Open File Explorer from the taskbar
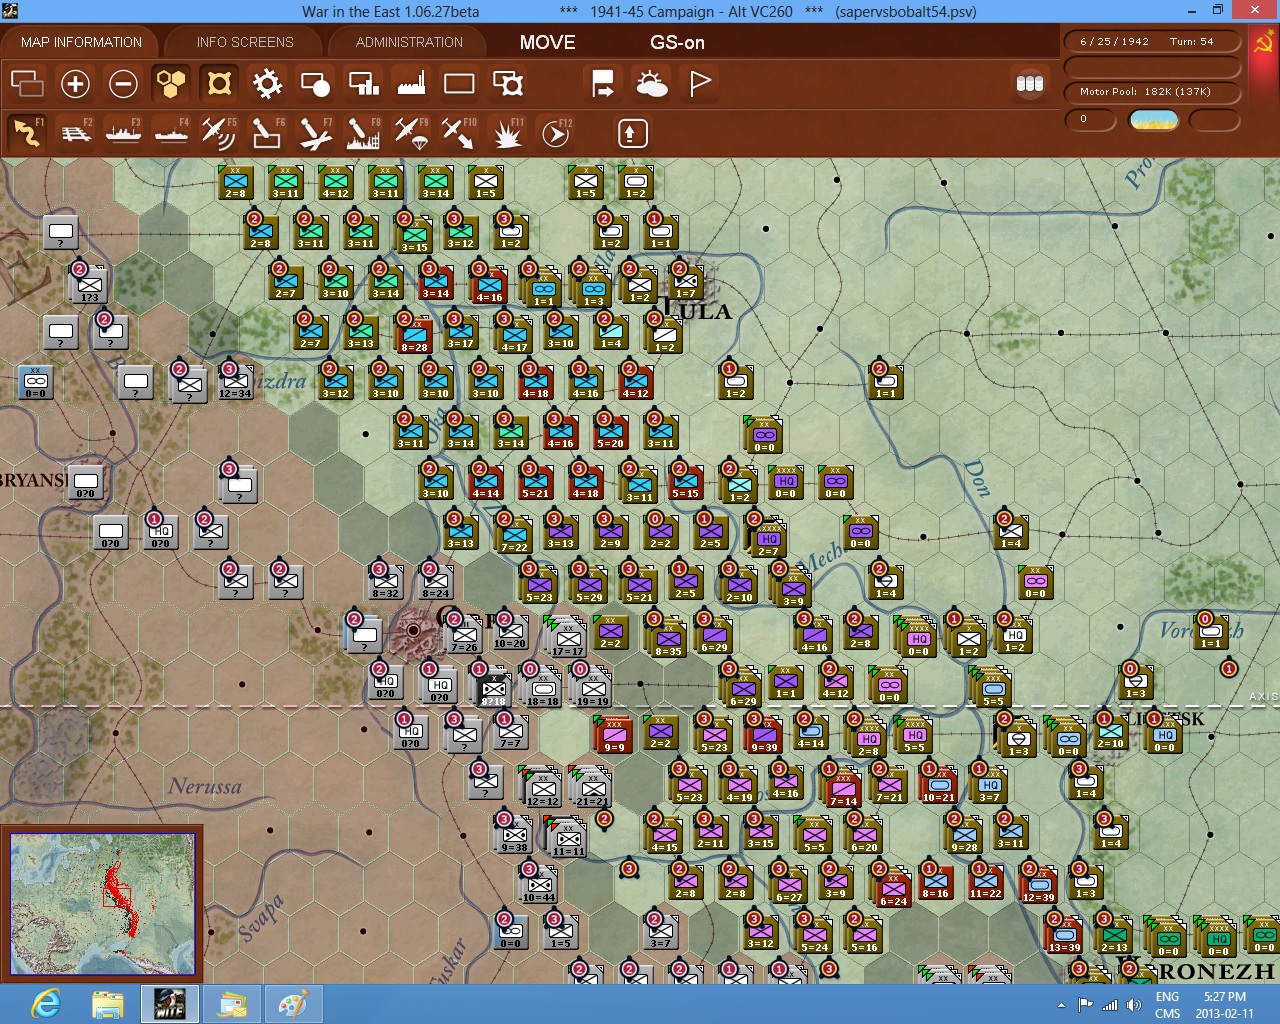The height and width of the screenshot is (1024, 1280). coord(107,1004)
